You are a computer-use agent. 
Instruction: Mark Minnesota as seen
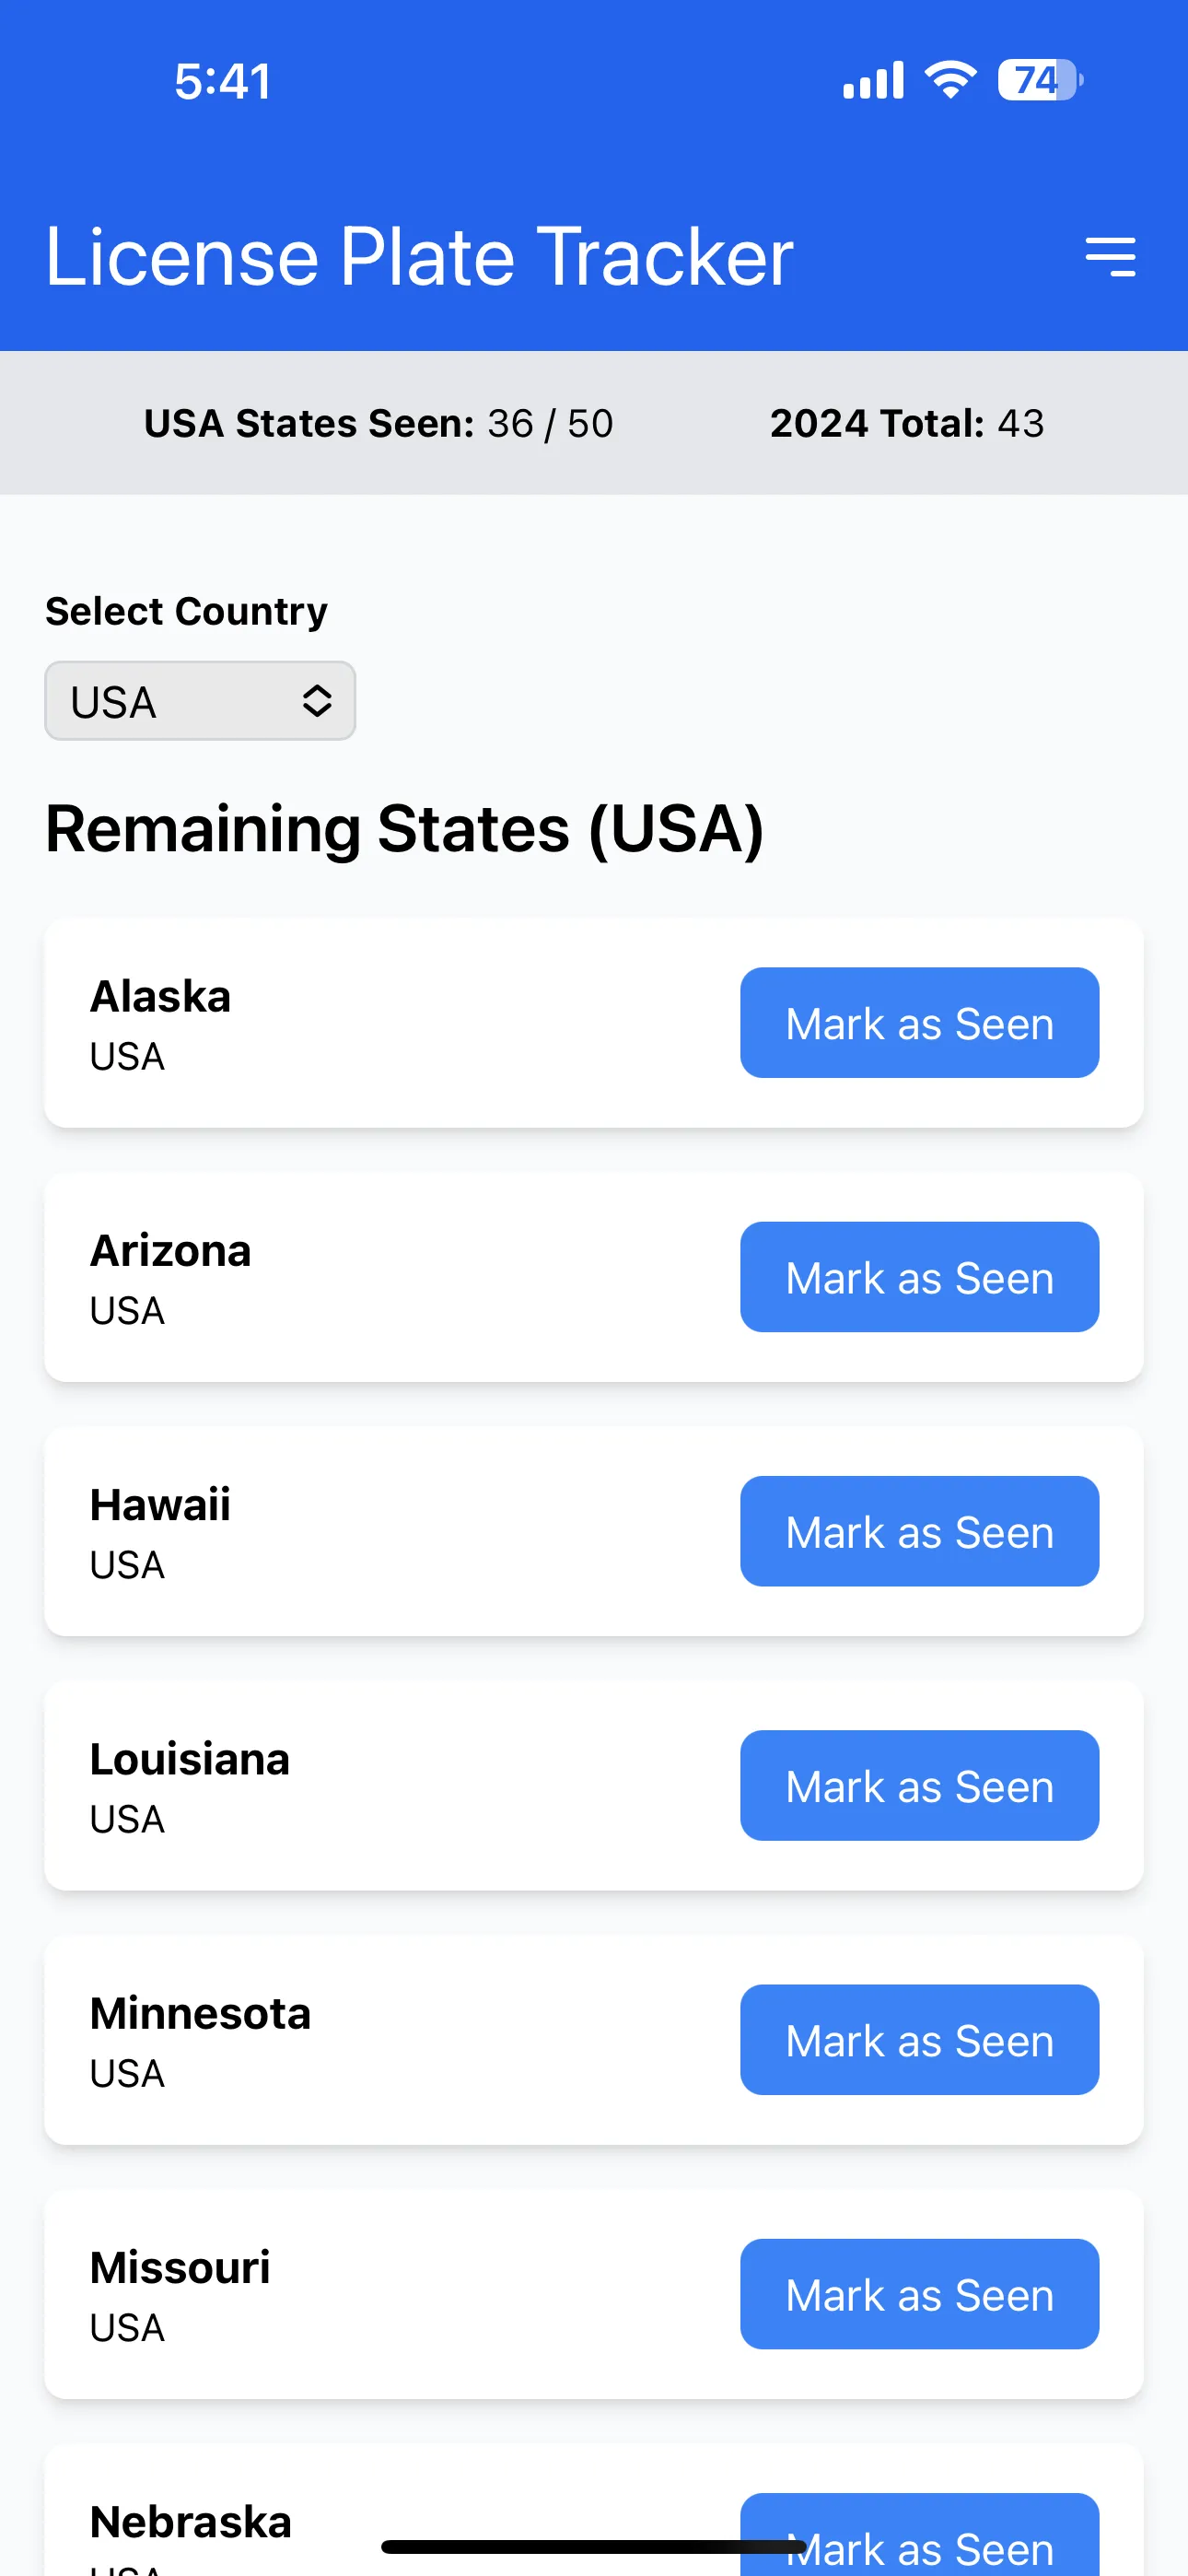coord(919,2039)
